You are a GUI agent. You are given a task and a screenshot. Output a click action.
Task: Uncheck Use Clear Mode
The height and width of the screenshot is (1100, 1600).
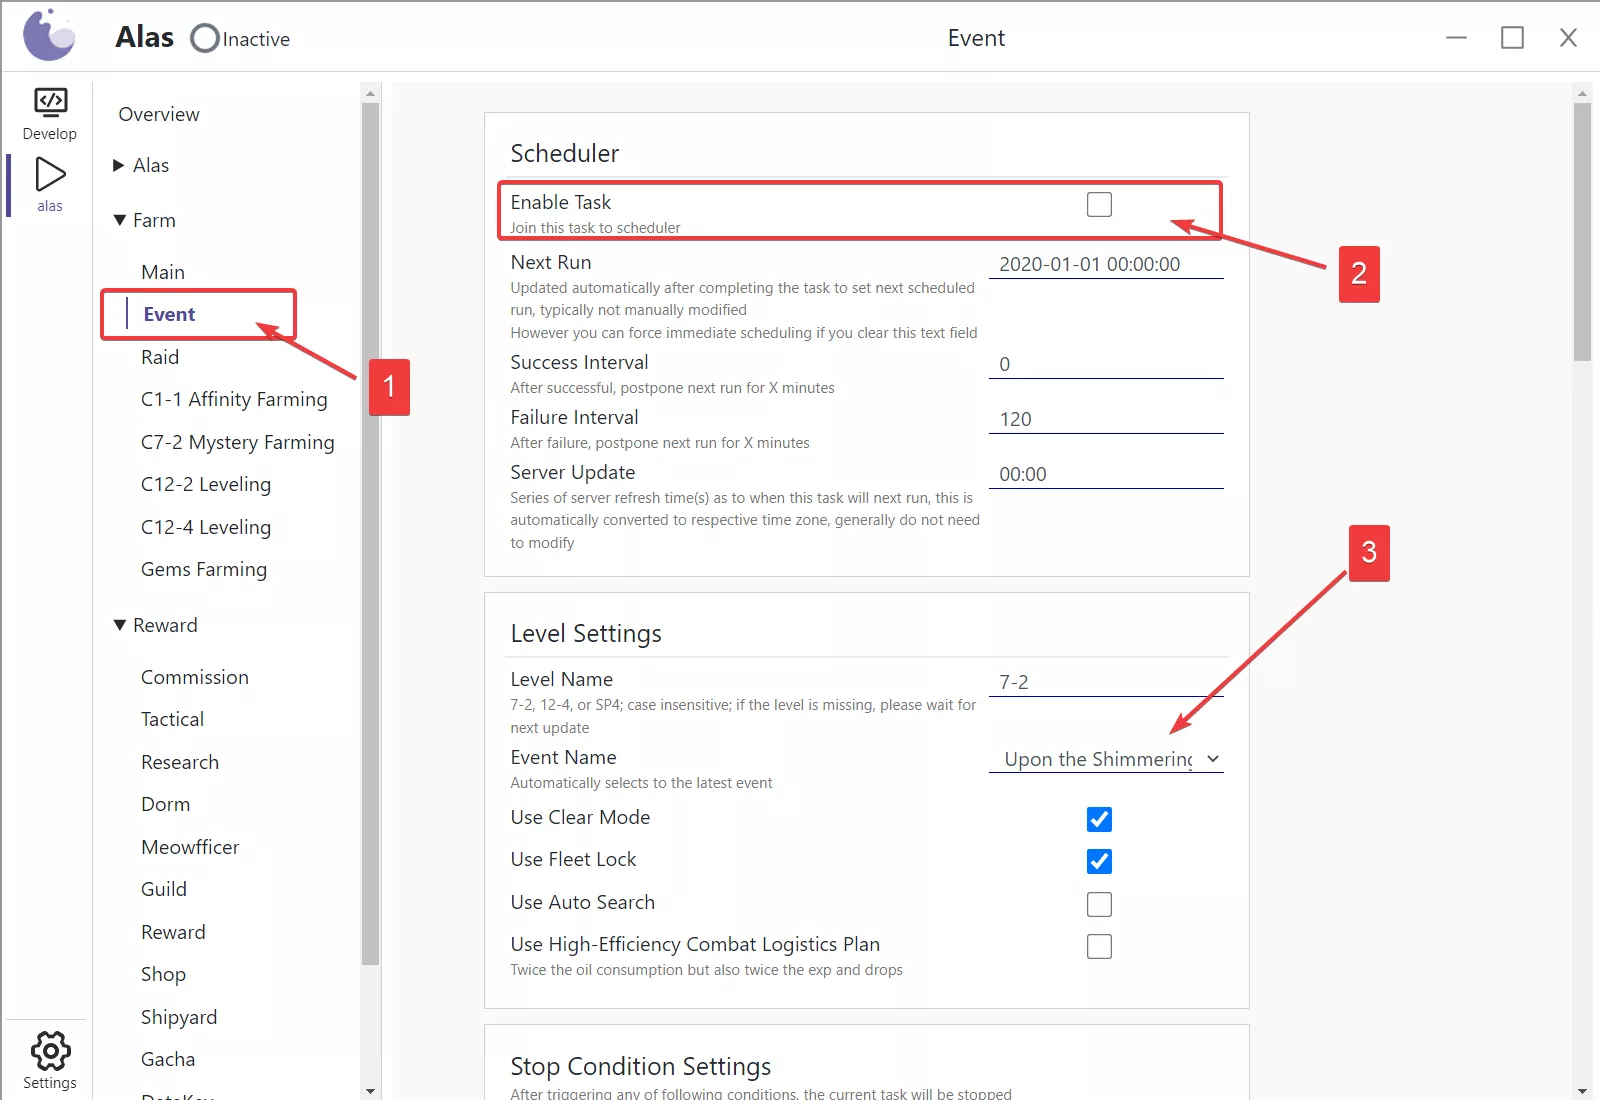click(1099, 819)
